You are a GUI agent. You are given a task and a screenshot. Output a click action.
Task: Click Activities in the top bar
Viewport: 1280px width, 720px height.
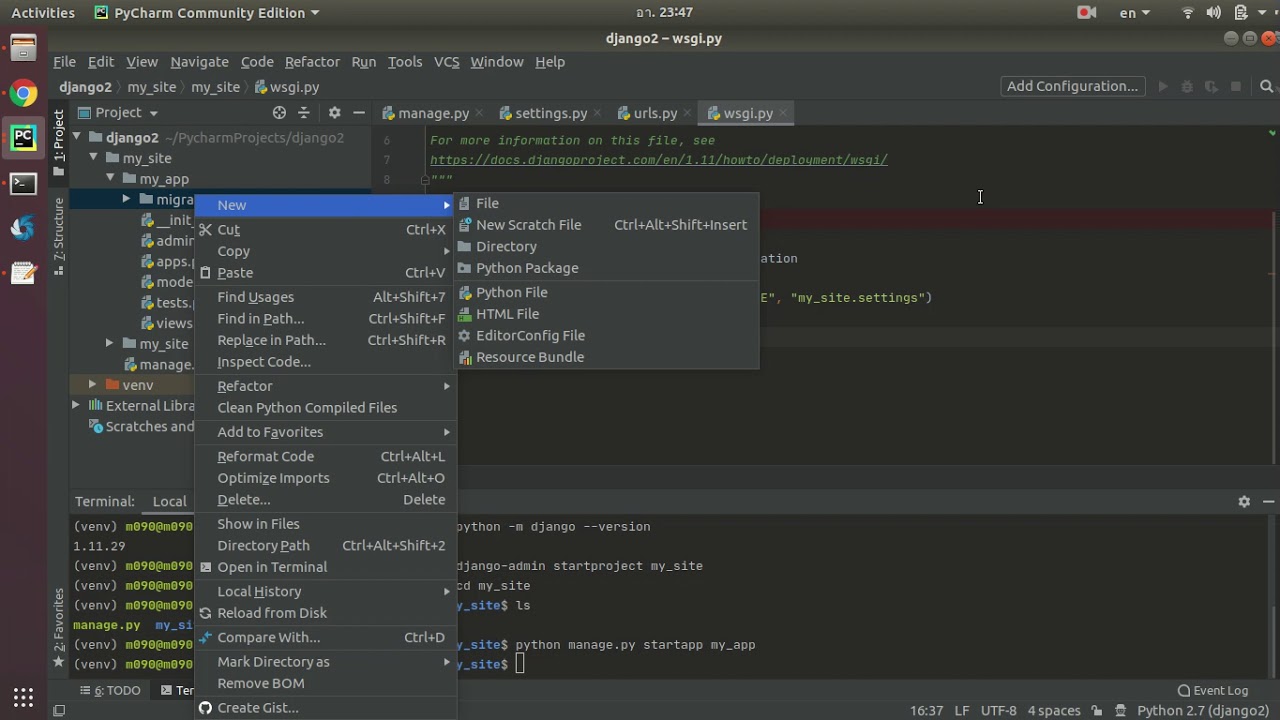coord(43,13)
